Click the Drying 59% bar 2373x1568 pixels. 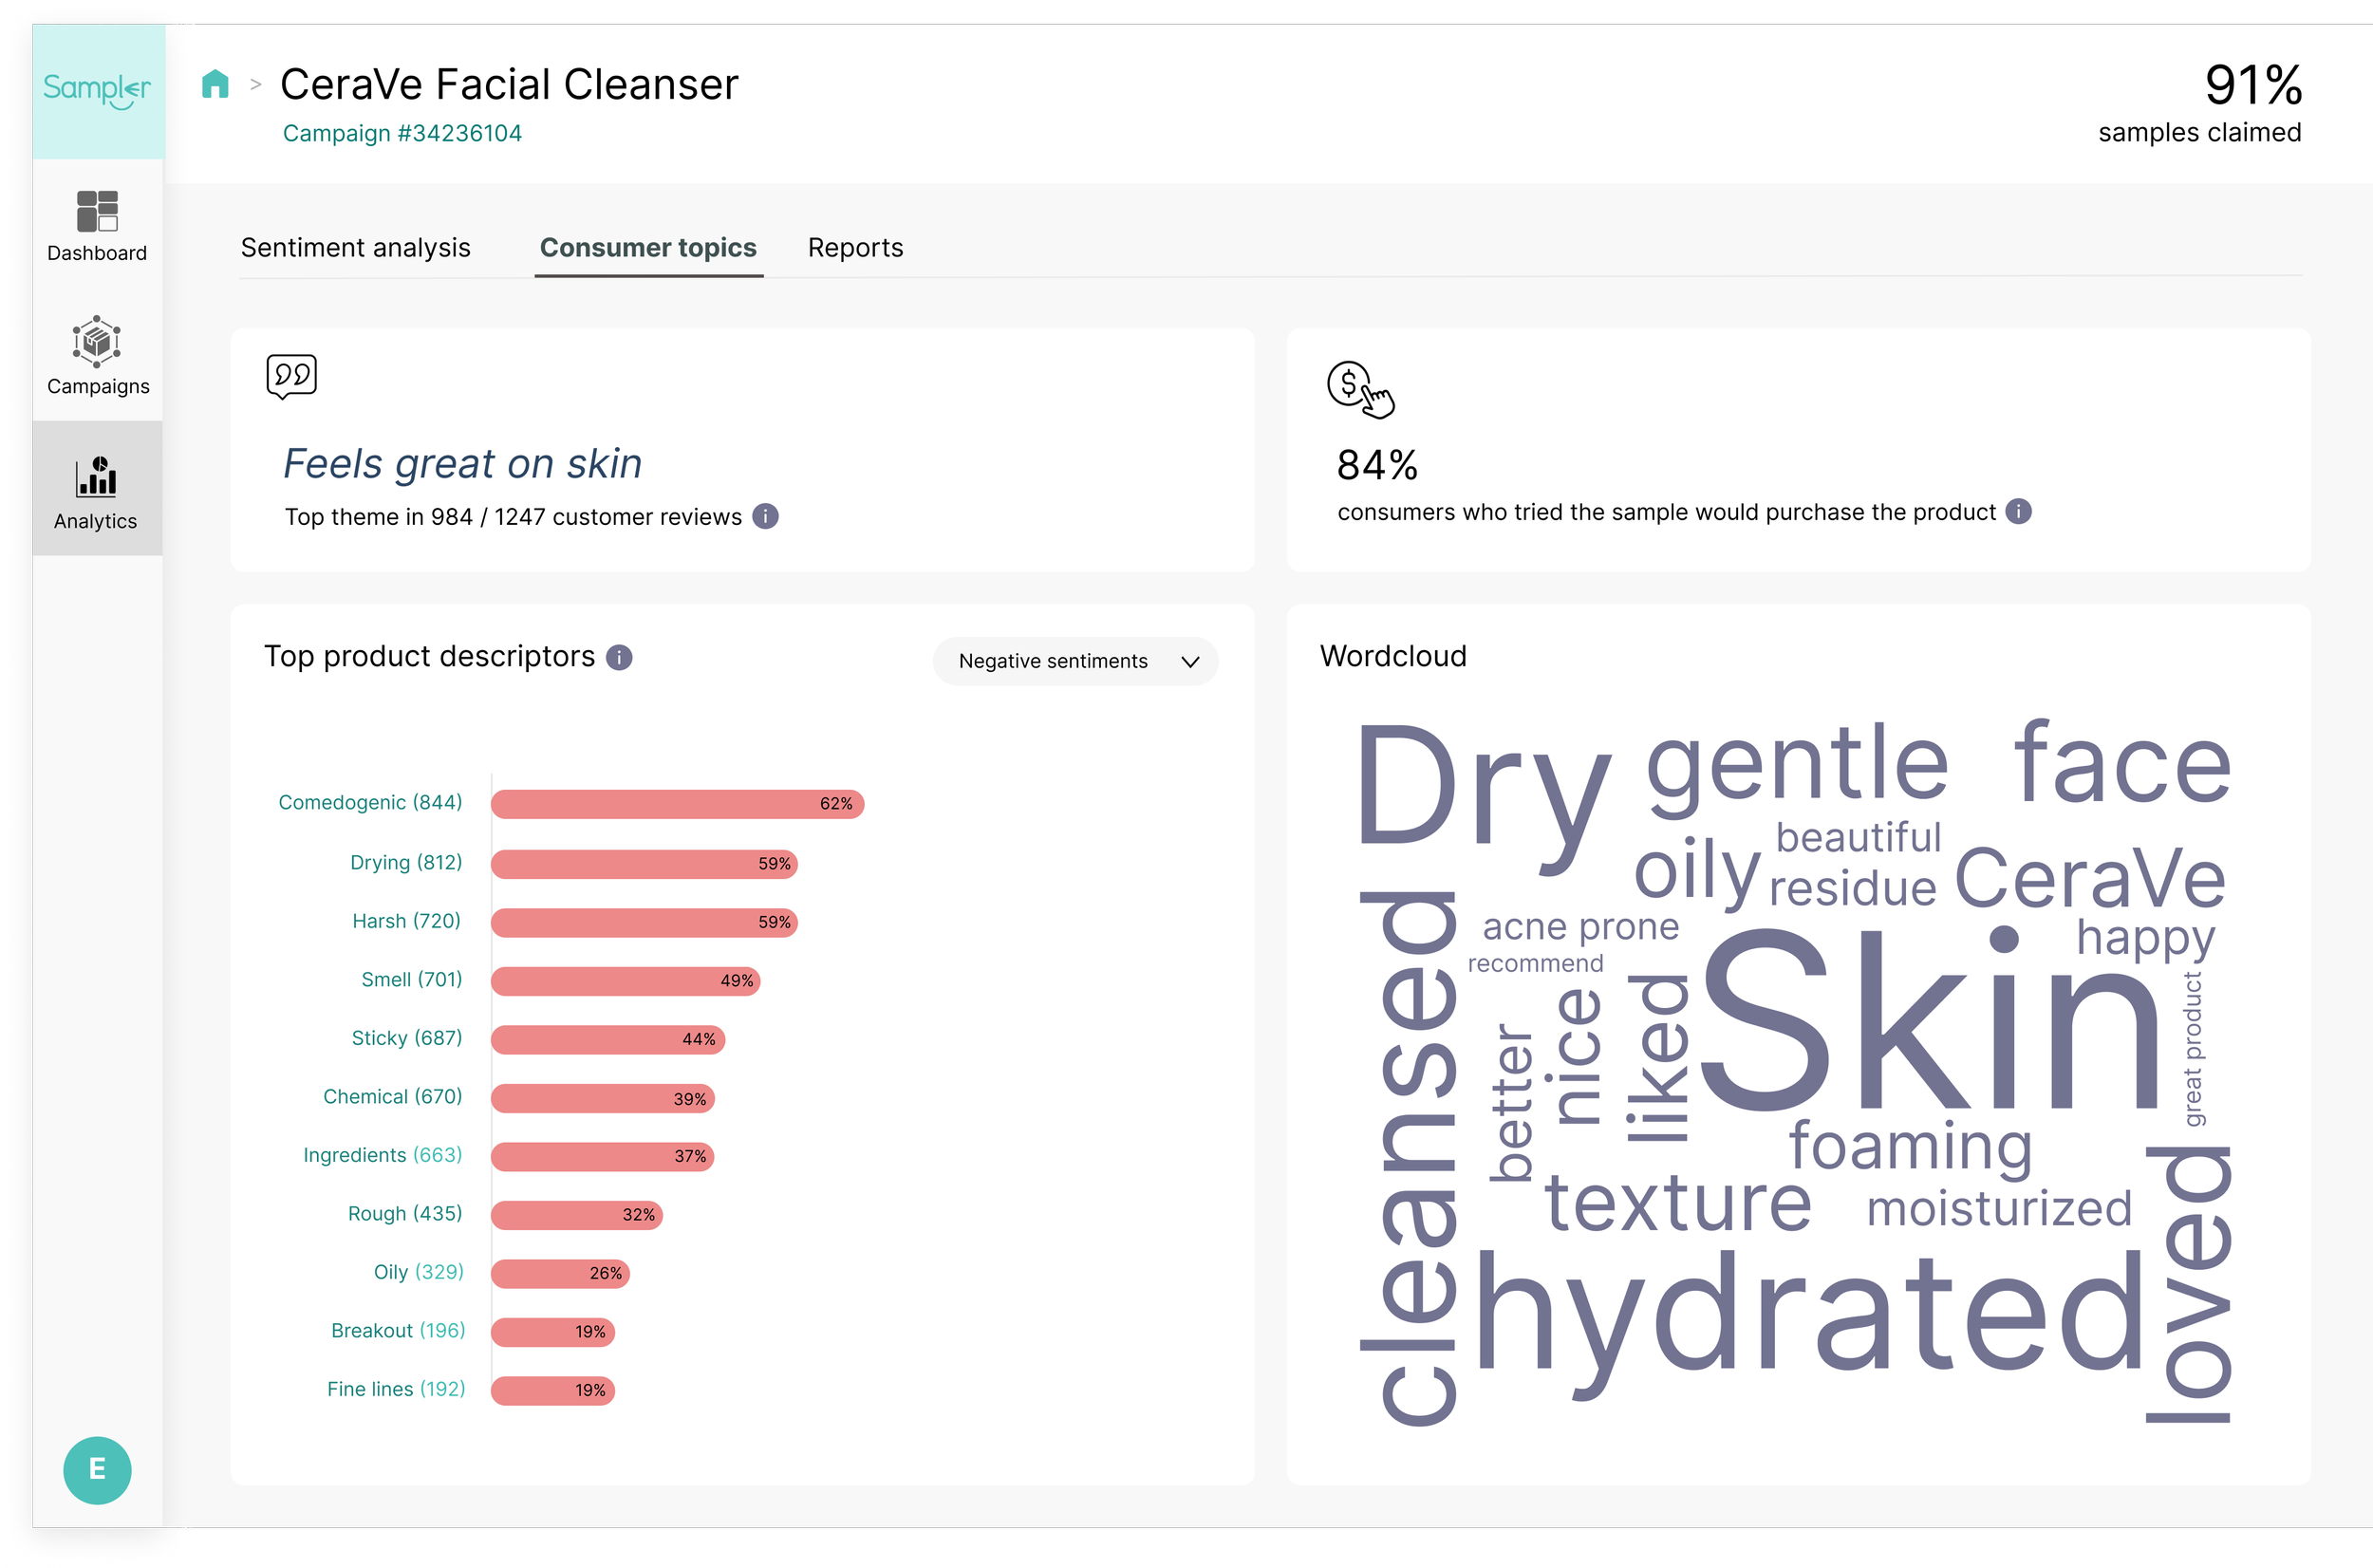(x=644, y=863)
